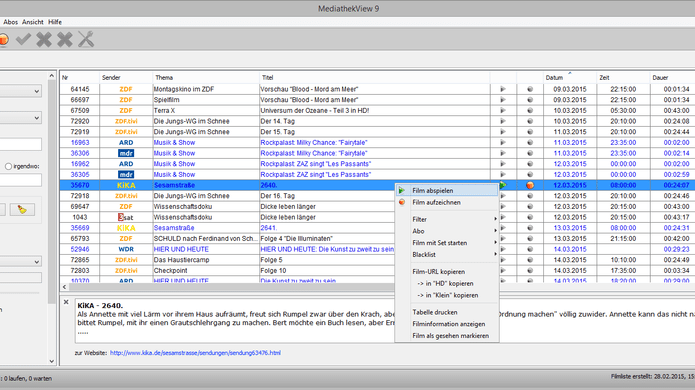695x390 pixels.
Task: Click the second X icon in toolbar
Action: coord(65,39)
